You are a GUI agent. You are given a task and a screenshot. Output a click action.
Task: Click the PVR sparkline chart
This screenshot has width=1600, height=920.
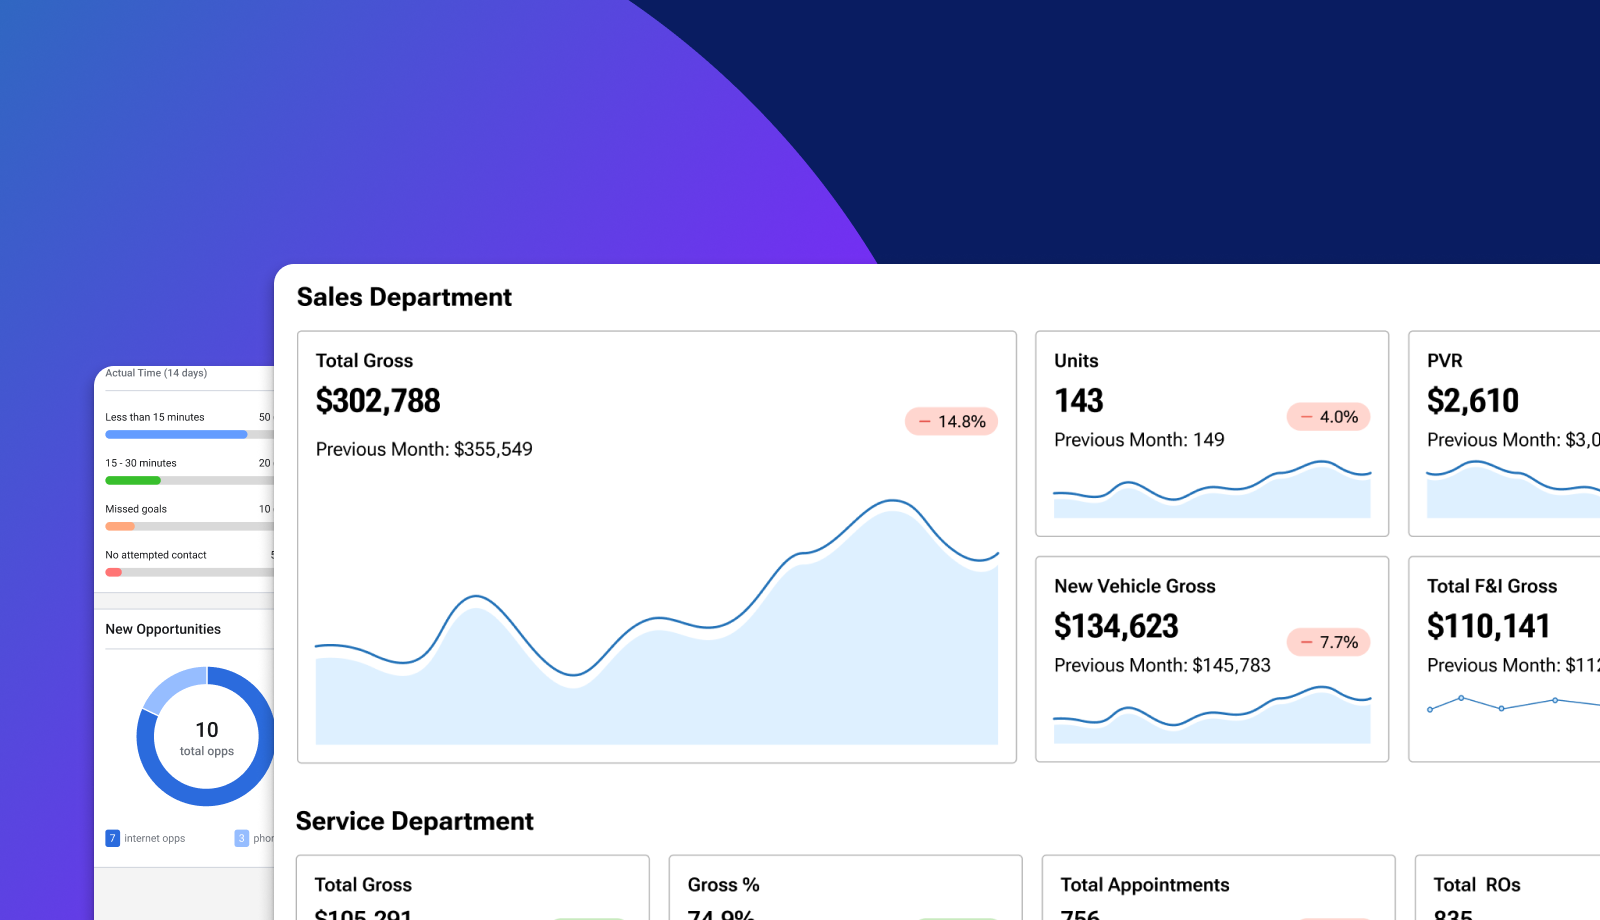pos(1513,489)
